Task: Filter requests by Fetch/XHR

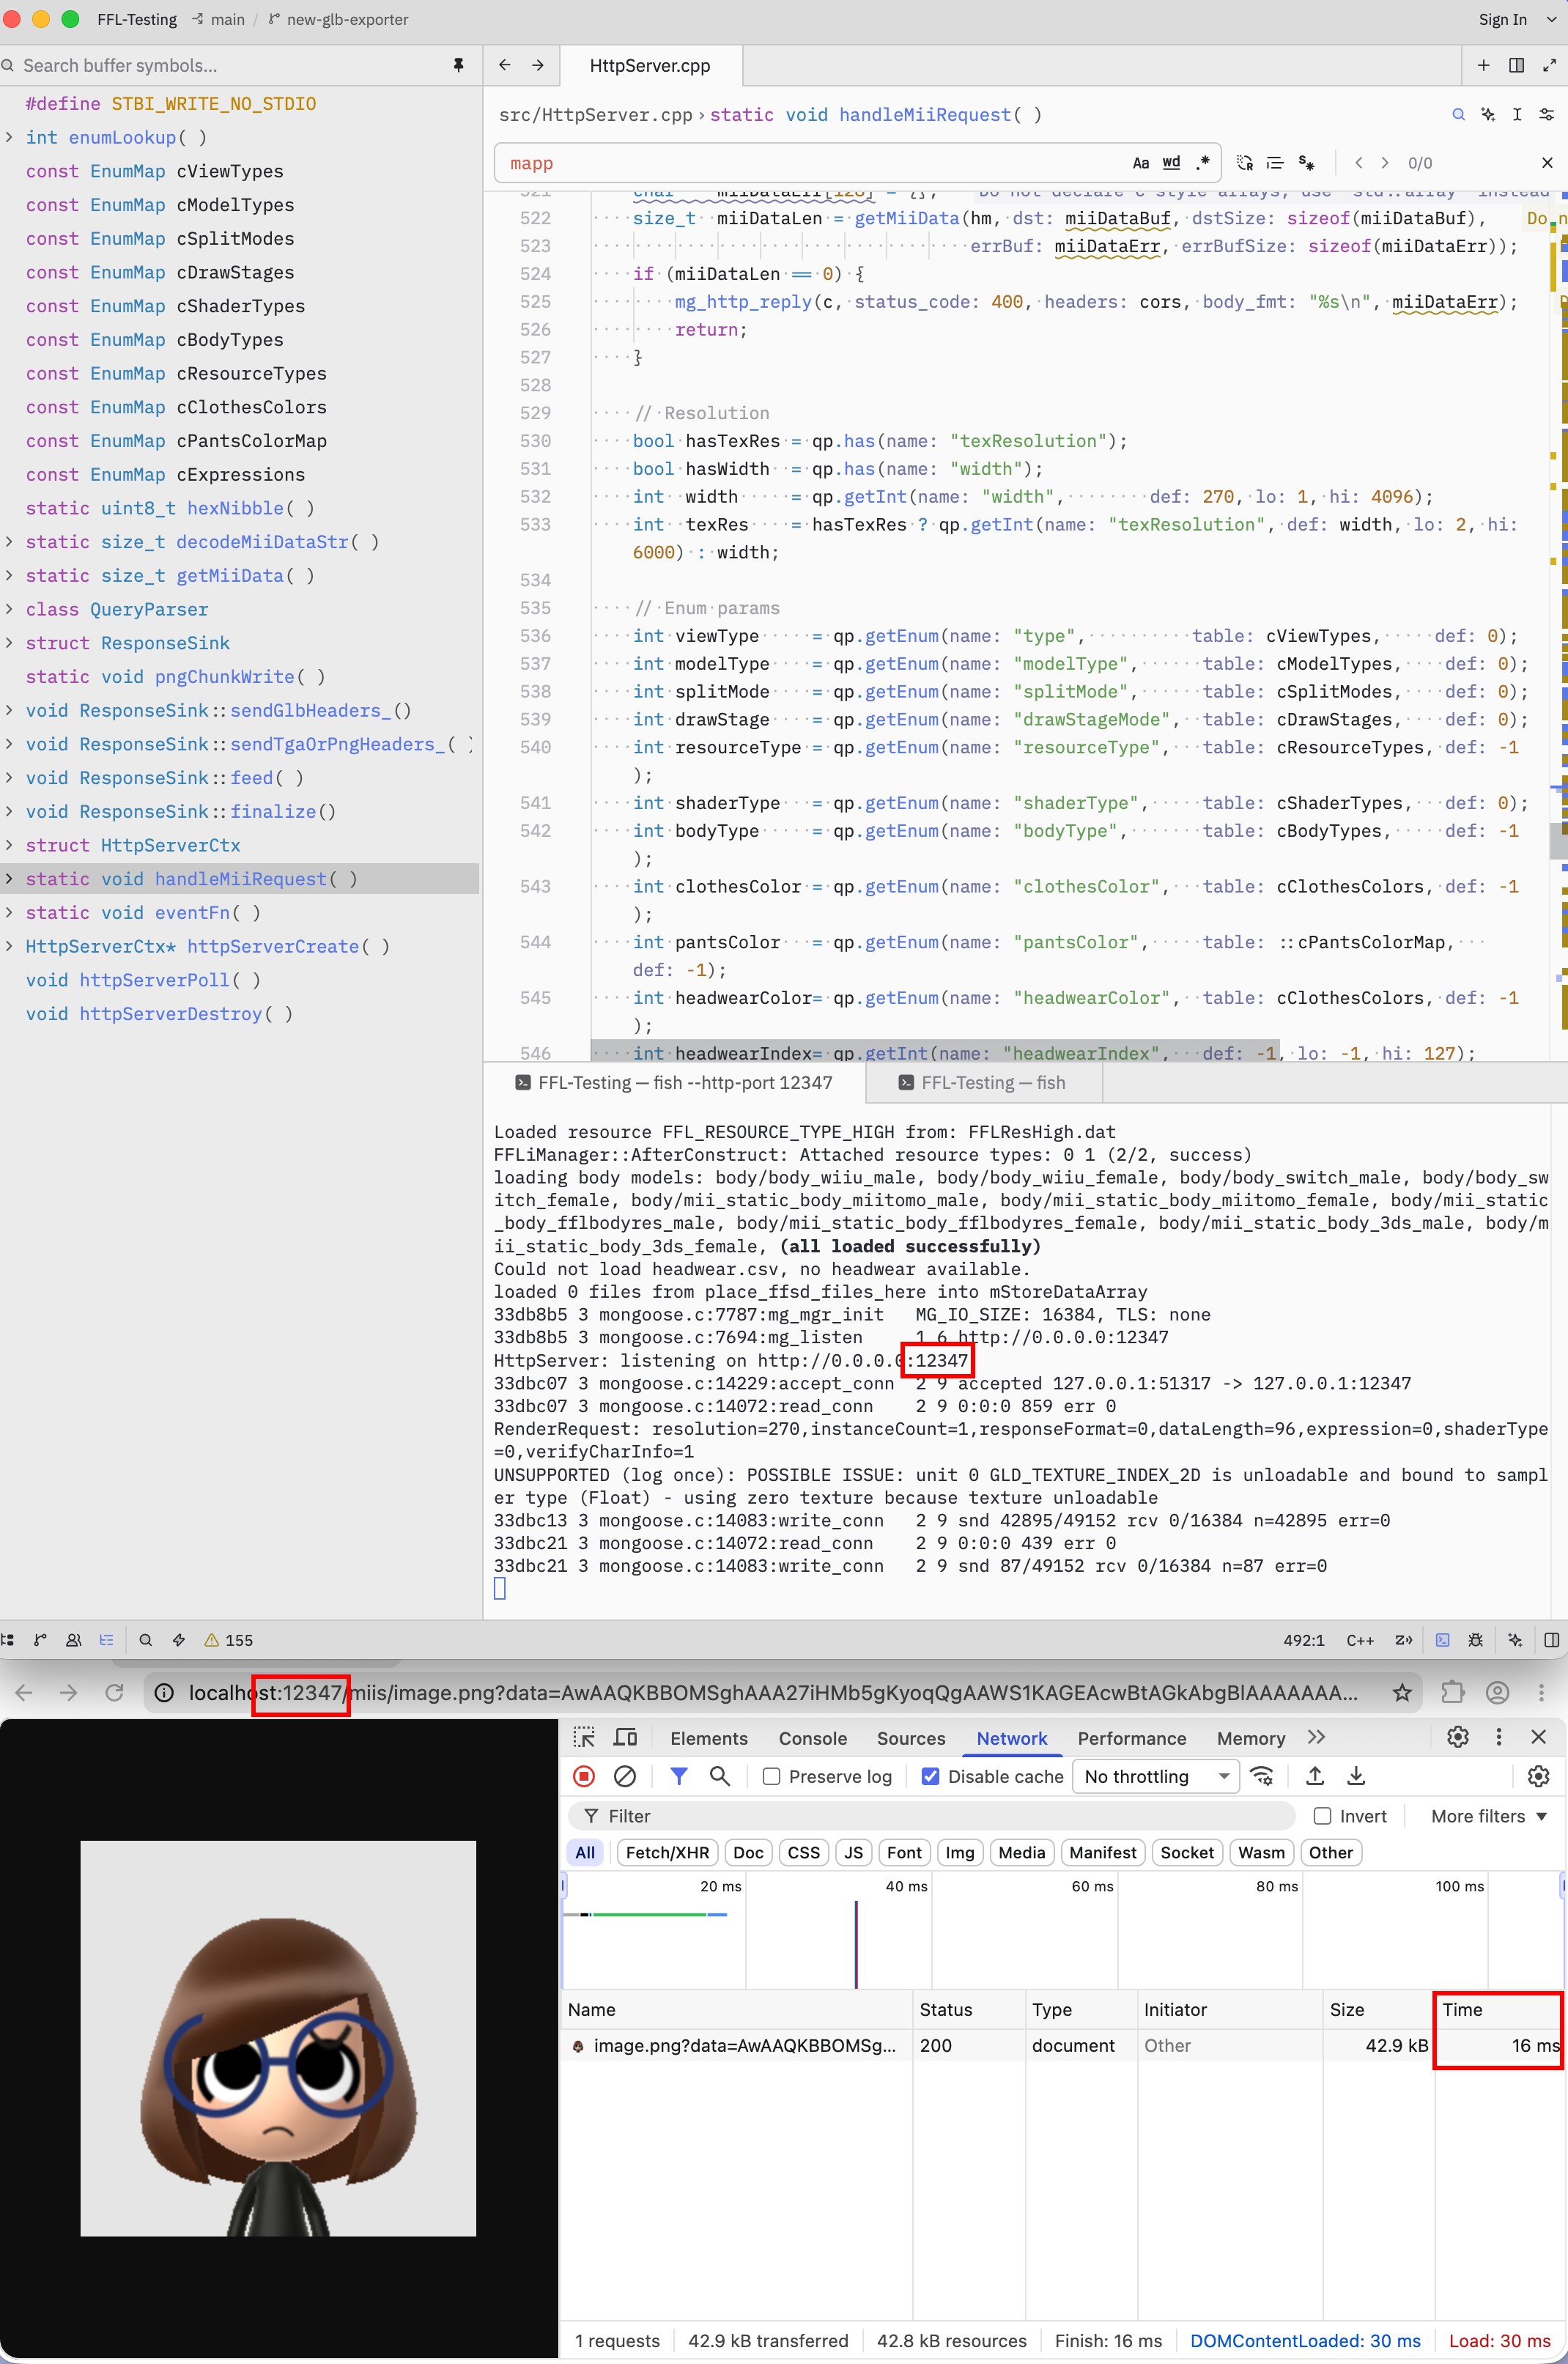Action: point(667,1852)
